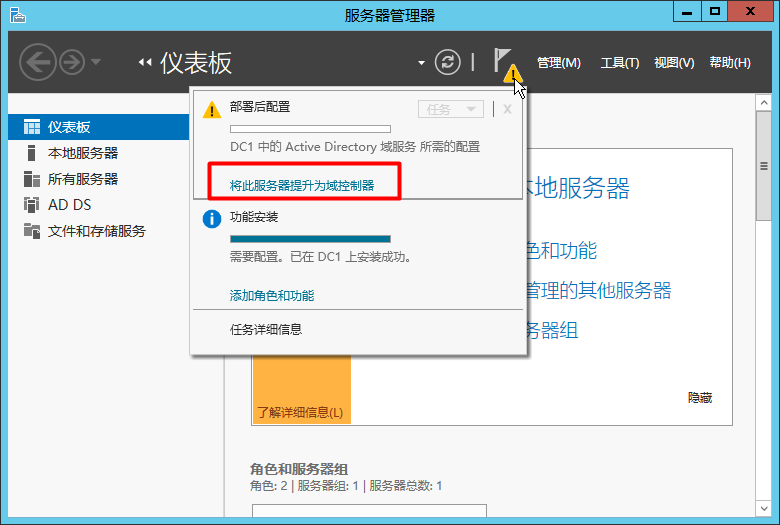780x525 pixels.
Task: Click the double-arrow breadcrumb before 仪表板
Action: 145,62
